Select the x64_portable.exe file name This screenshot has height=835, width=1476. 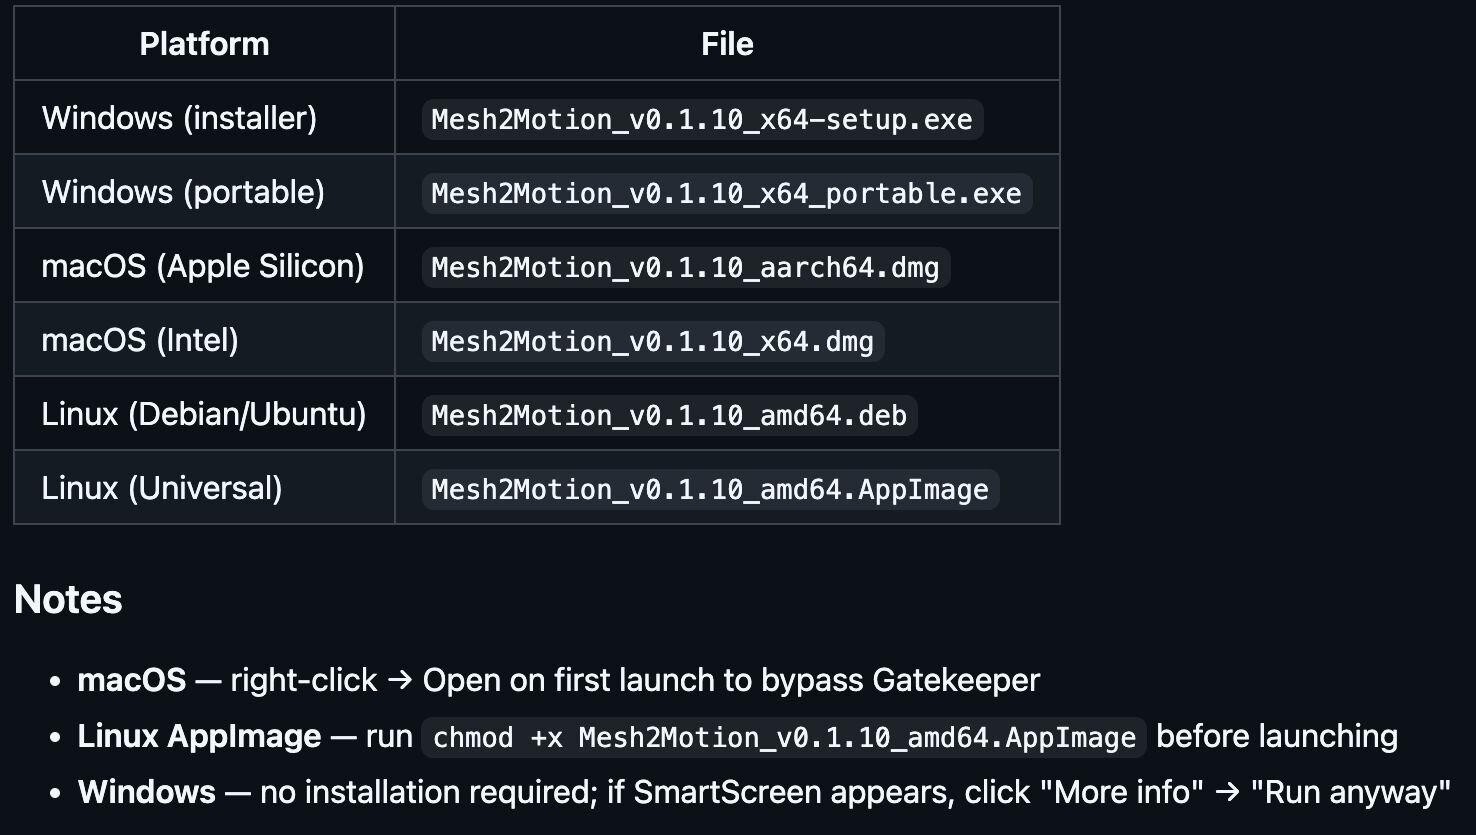pos(727,193)
